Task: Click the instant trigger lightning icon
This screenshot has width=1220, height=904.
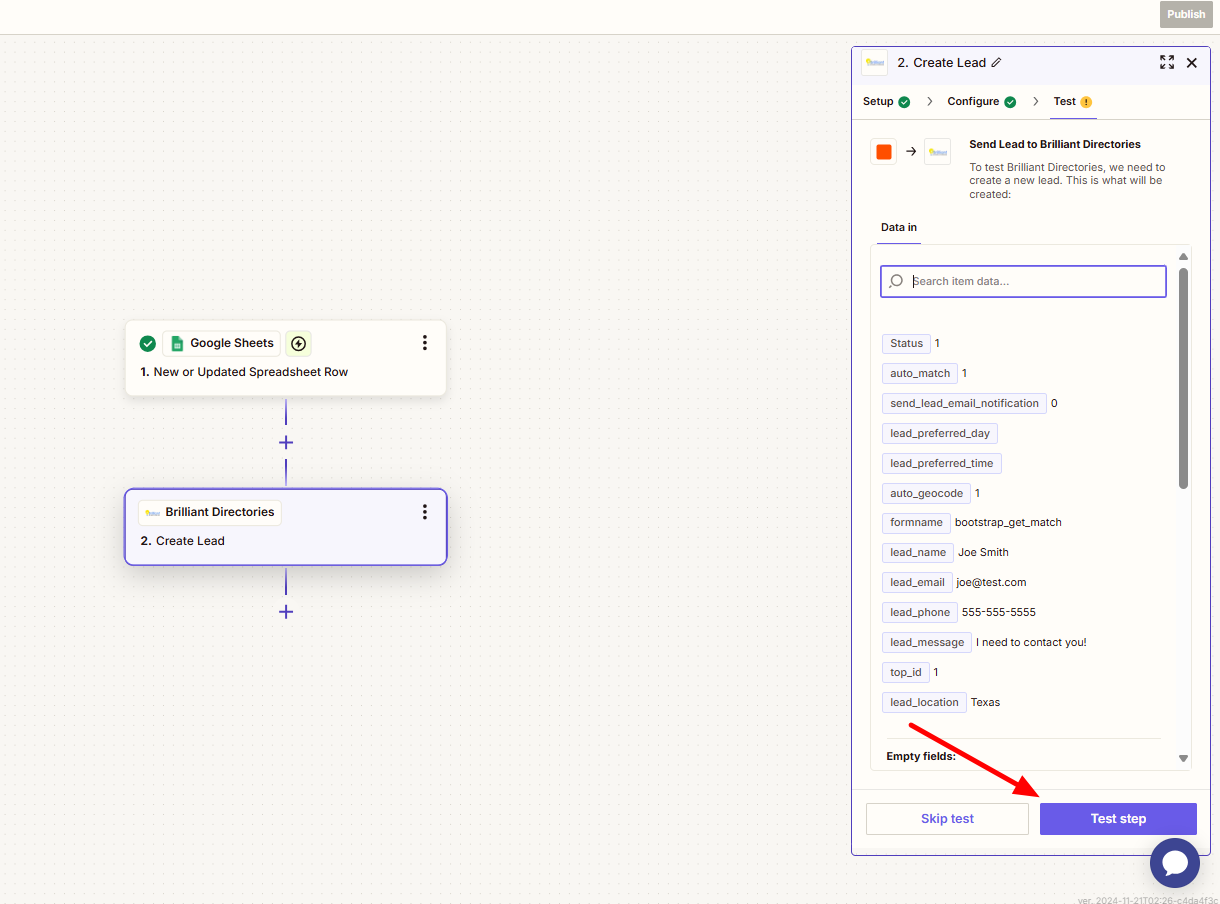Action: (x=298, y=344)
